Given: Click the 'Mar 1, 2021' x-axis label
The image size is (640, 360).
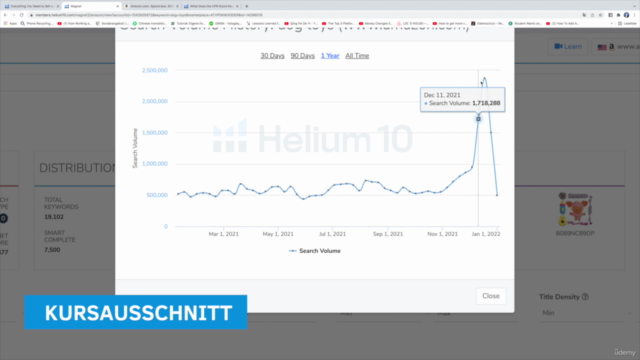Looking at the screenshot, I should point(224,234).
